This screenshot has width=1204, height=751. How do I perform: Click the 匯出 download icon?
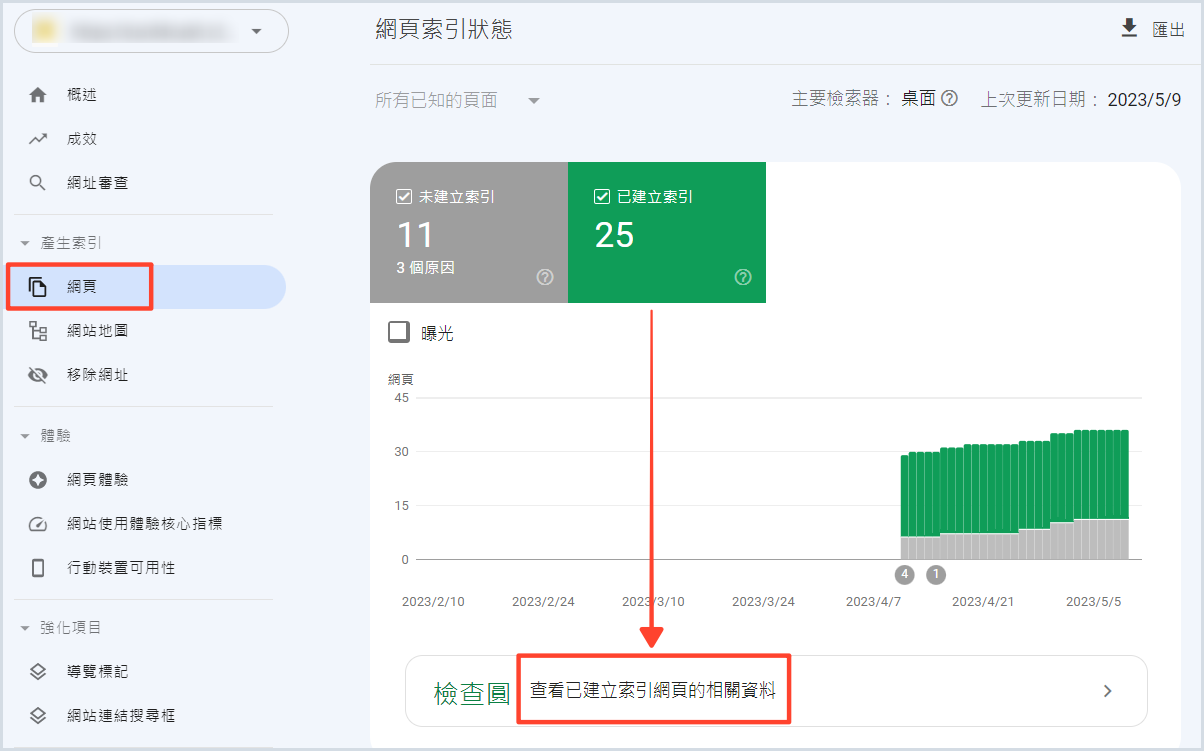1129,29
